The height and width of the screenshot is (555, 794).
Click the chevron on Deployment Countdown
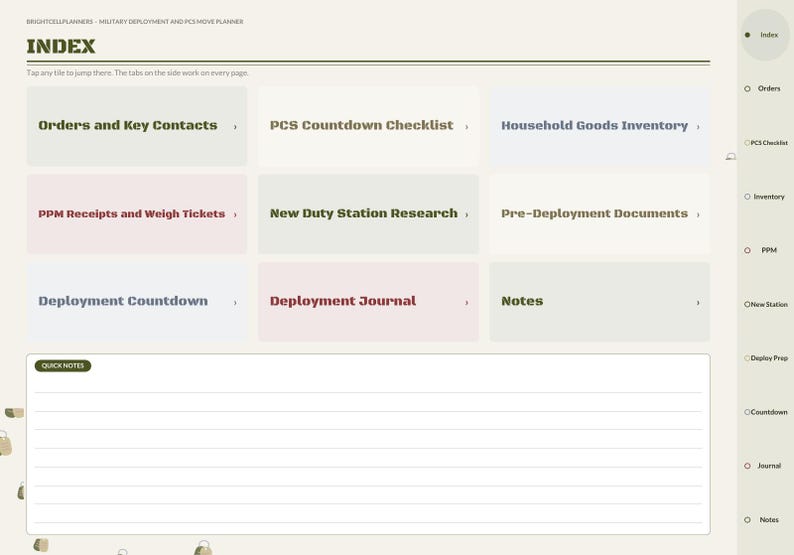tap(235, 303)
